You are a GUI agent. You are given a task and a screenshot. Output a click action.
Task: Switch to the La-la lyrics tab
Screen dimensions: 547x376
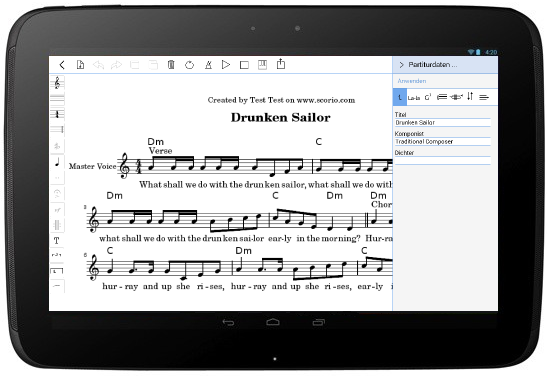(414, 98)
